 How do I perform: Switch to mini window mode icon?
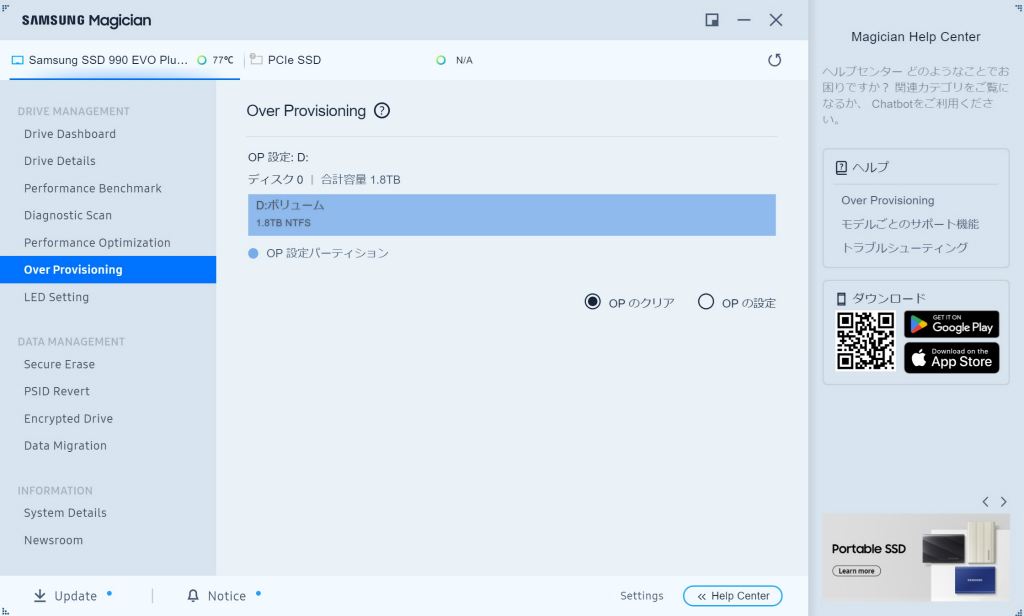coord(712,20)
